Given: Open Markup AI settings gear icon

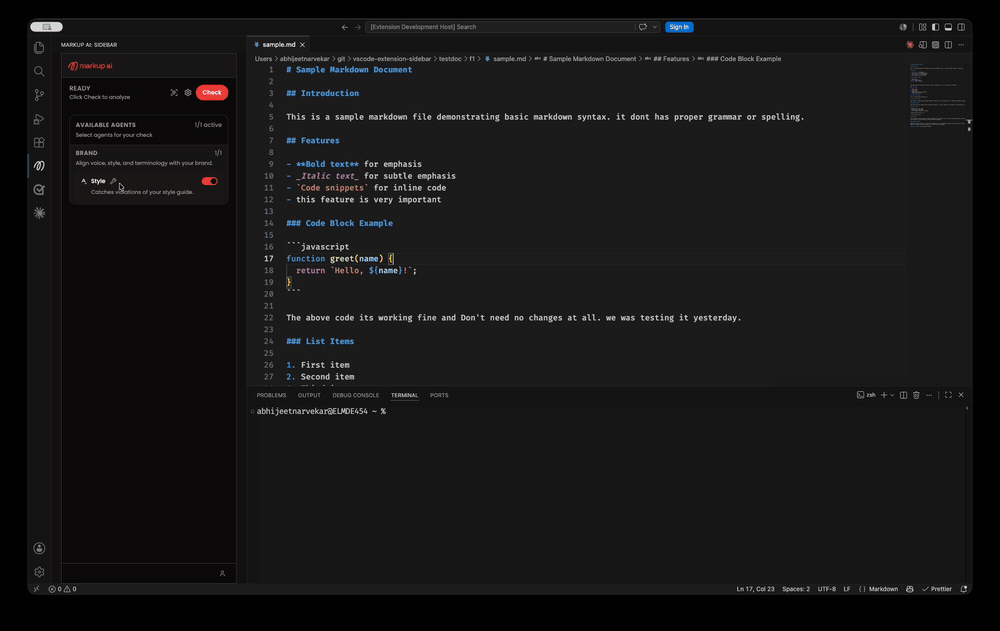Looking at the screenshot, I should (188, 93).
